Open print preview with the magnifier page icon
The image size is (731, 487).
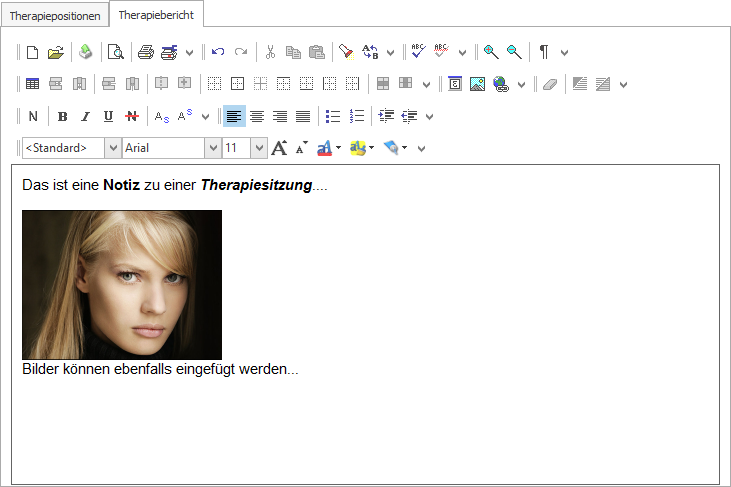115,52
